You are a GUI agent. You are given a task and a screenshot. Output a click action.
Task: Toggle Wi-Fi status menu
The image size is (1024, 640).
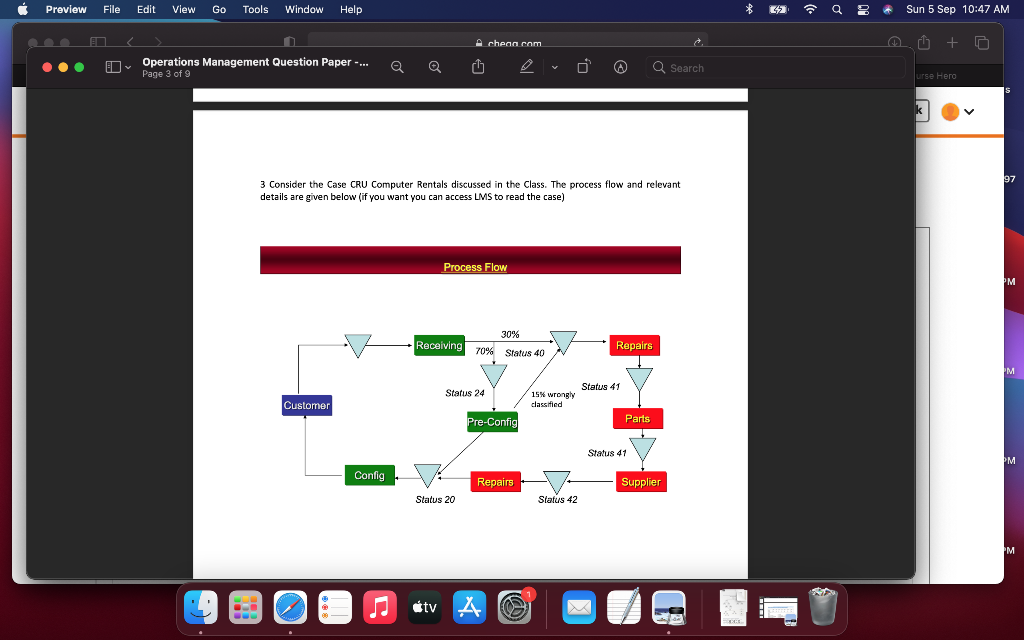tap(808, 10)
